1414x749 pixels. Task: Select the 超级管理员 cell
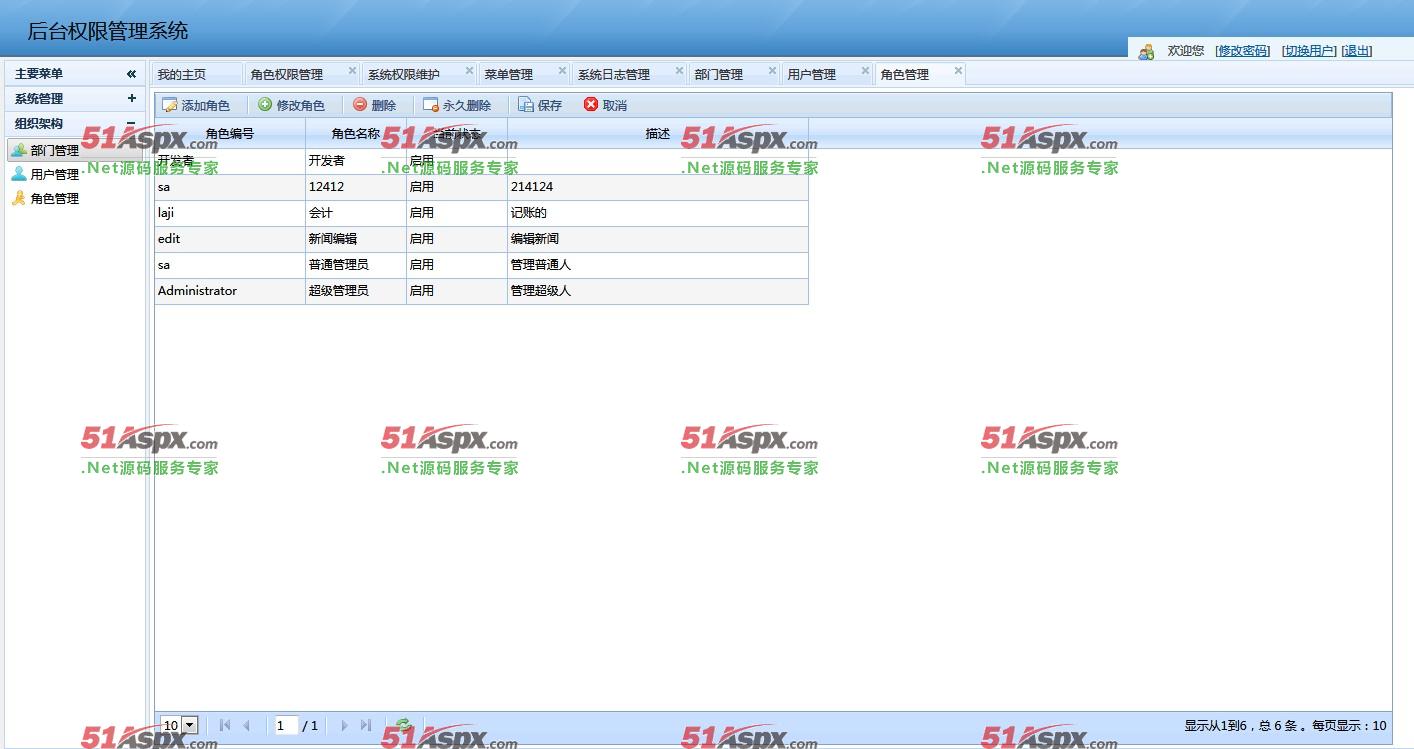(x=356, y=291)
